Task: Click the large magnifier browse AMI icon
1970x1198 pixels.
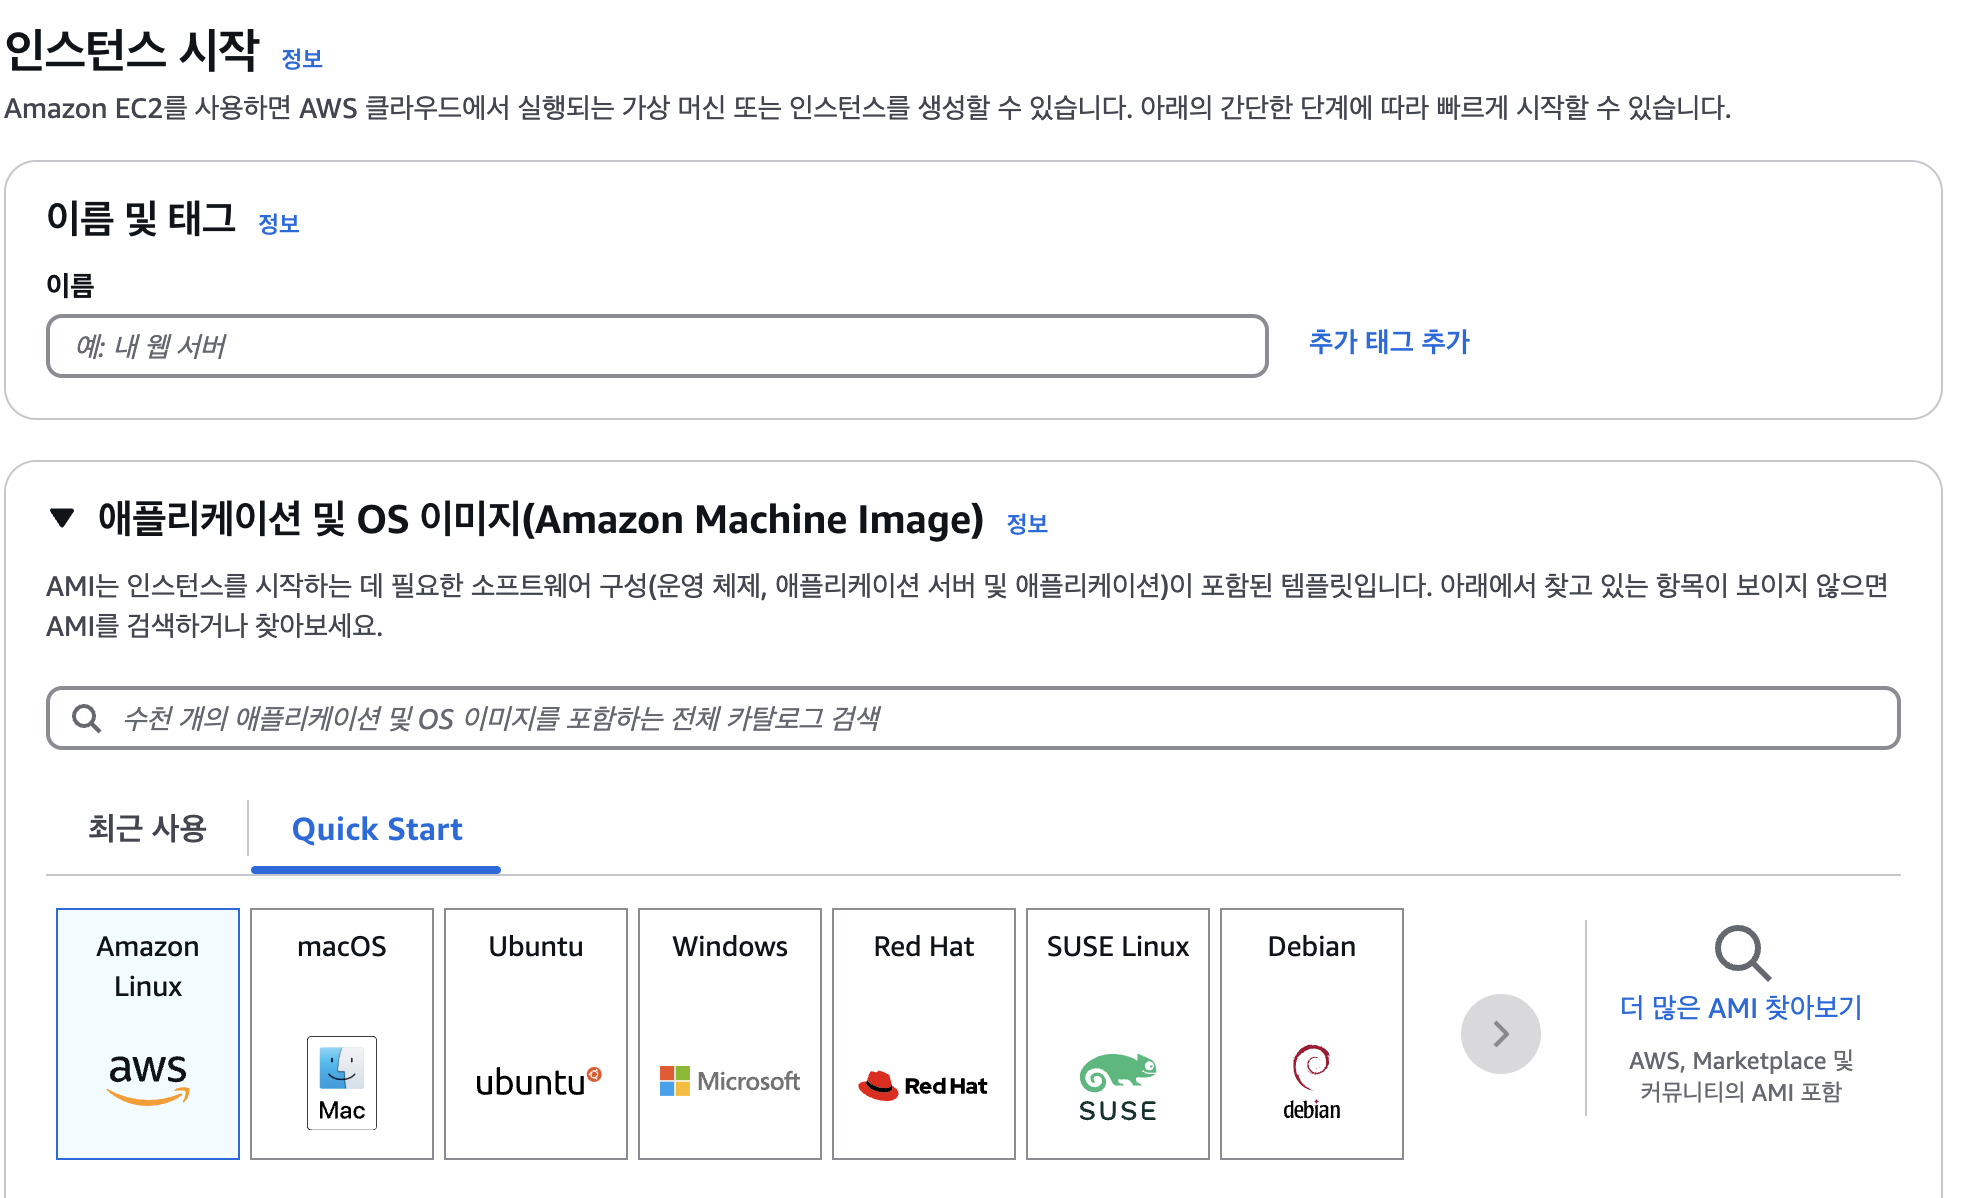Action: [1741, 952]
